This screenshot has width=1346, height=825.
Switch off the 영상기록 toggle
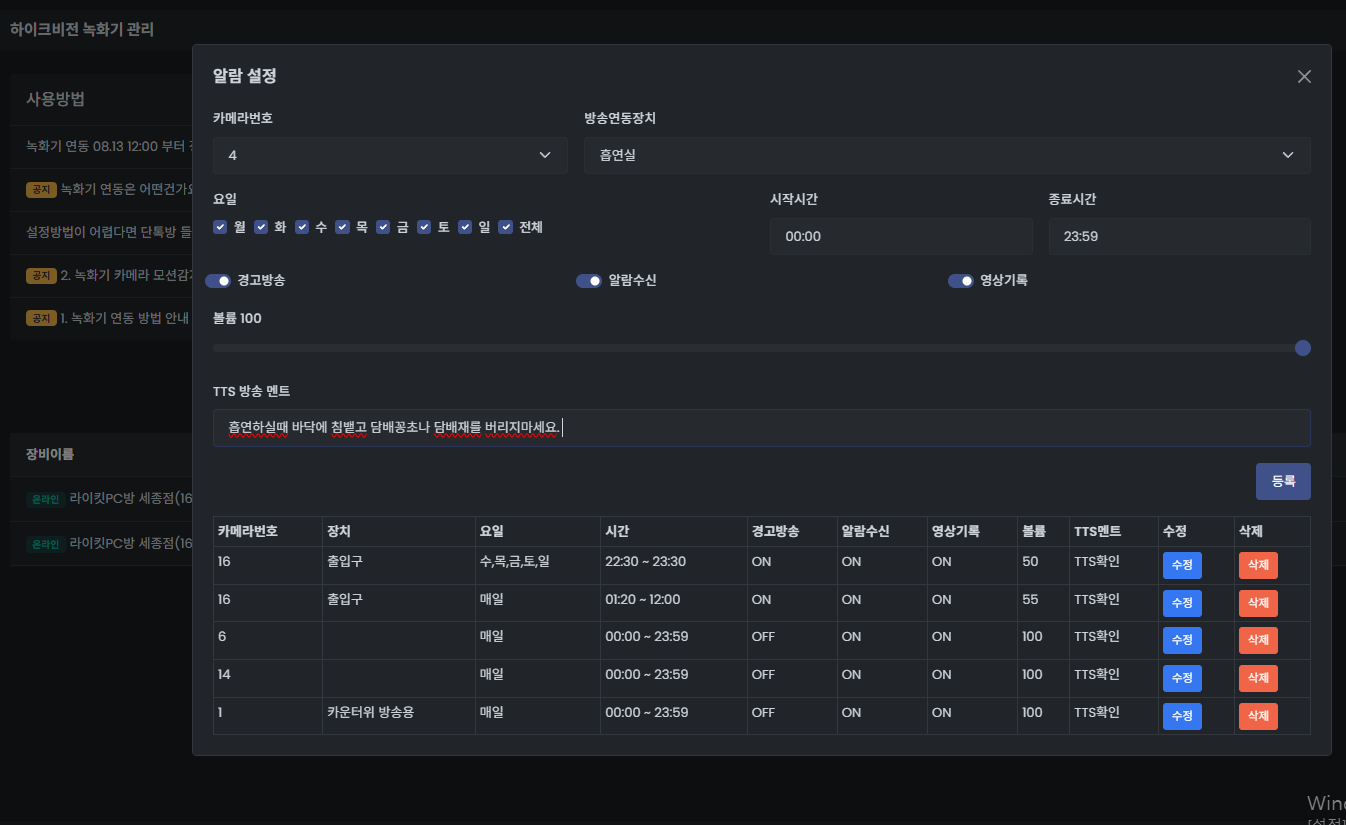[x=960, y=281]
